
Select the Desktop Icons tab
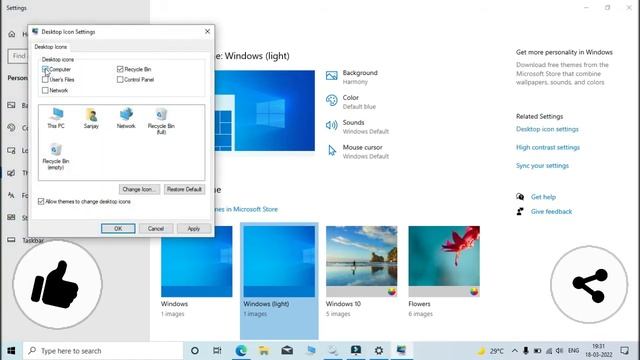(x=51, y=47)
